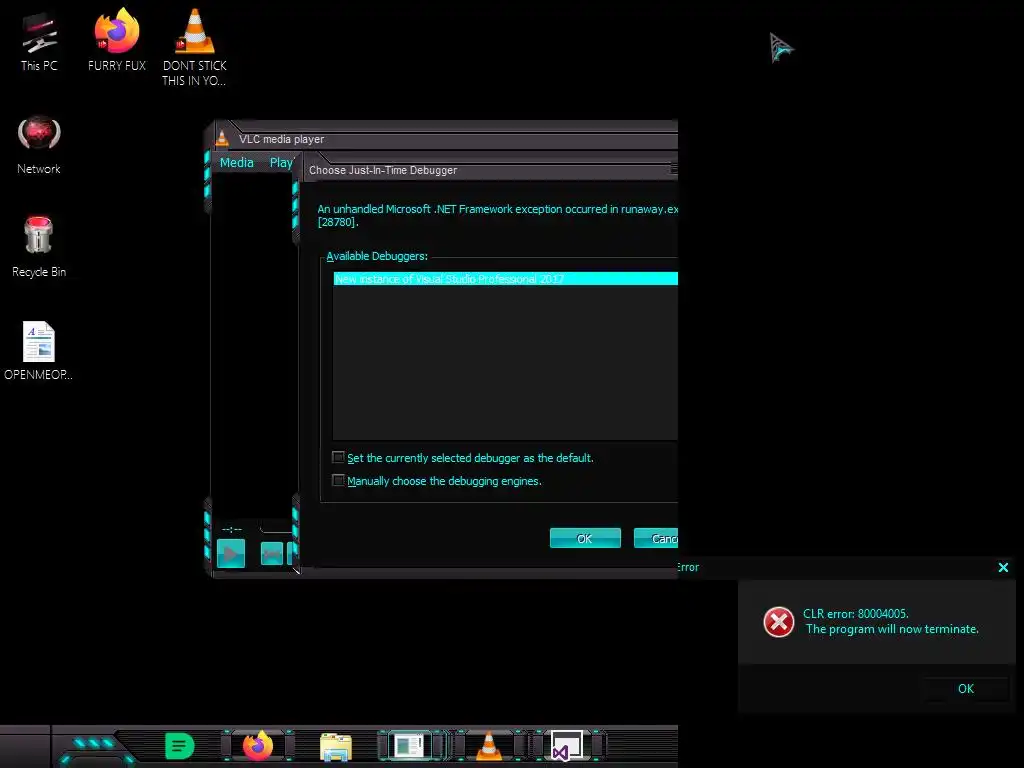Click the CLR error: 80004005 message text
The height and width of the screenshot is (768, 1024).
coord(856,614)
